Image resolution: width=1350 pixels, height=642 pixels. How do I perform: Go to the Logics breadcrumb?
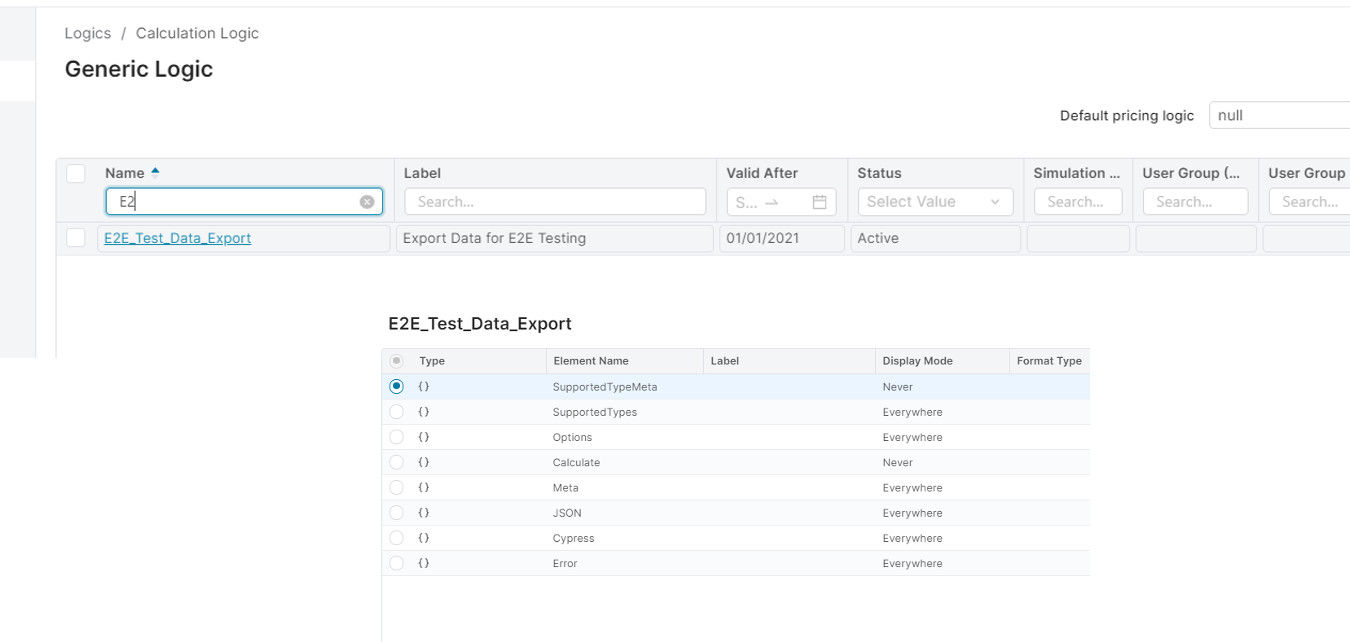click(x=88, y=33)
